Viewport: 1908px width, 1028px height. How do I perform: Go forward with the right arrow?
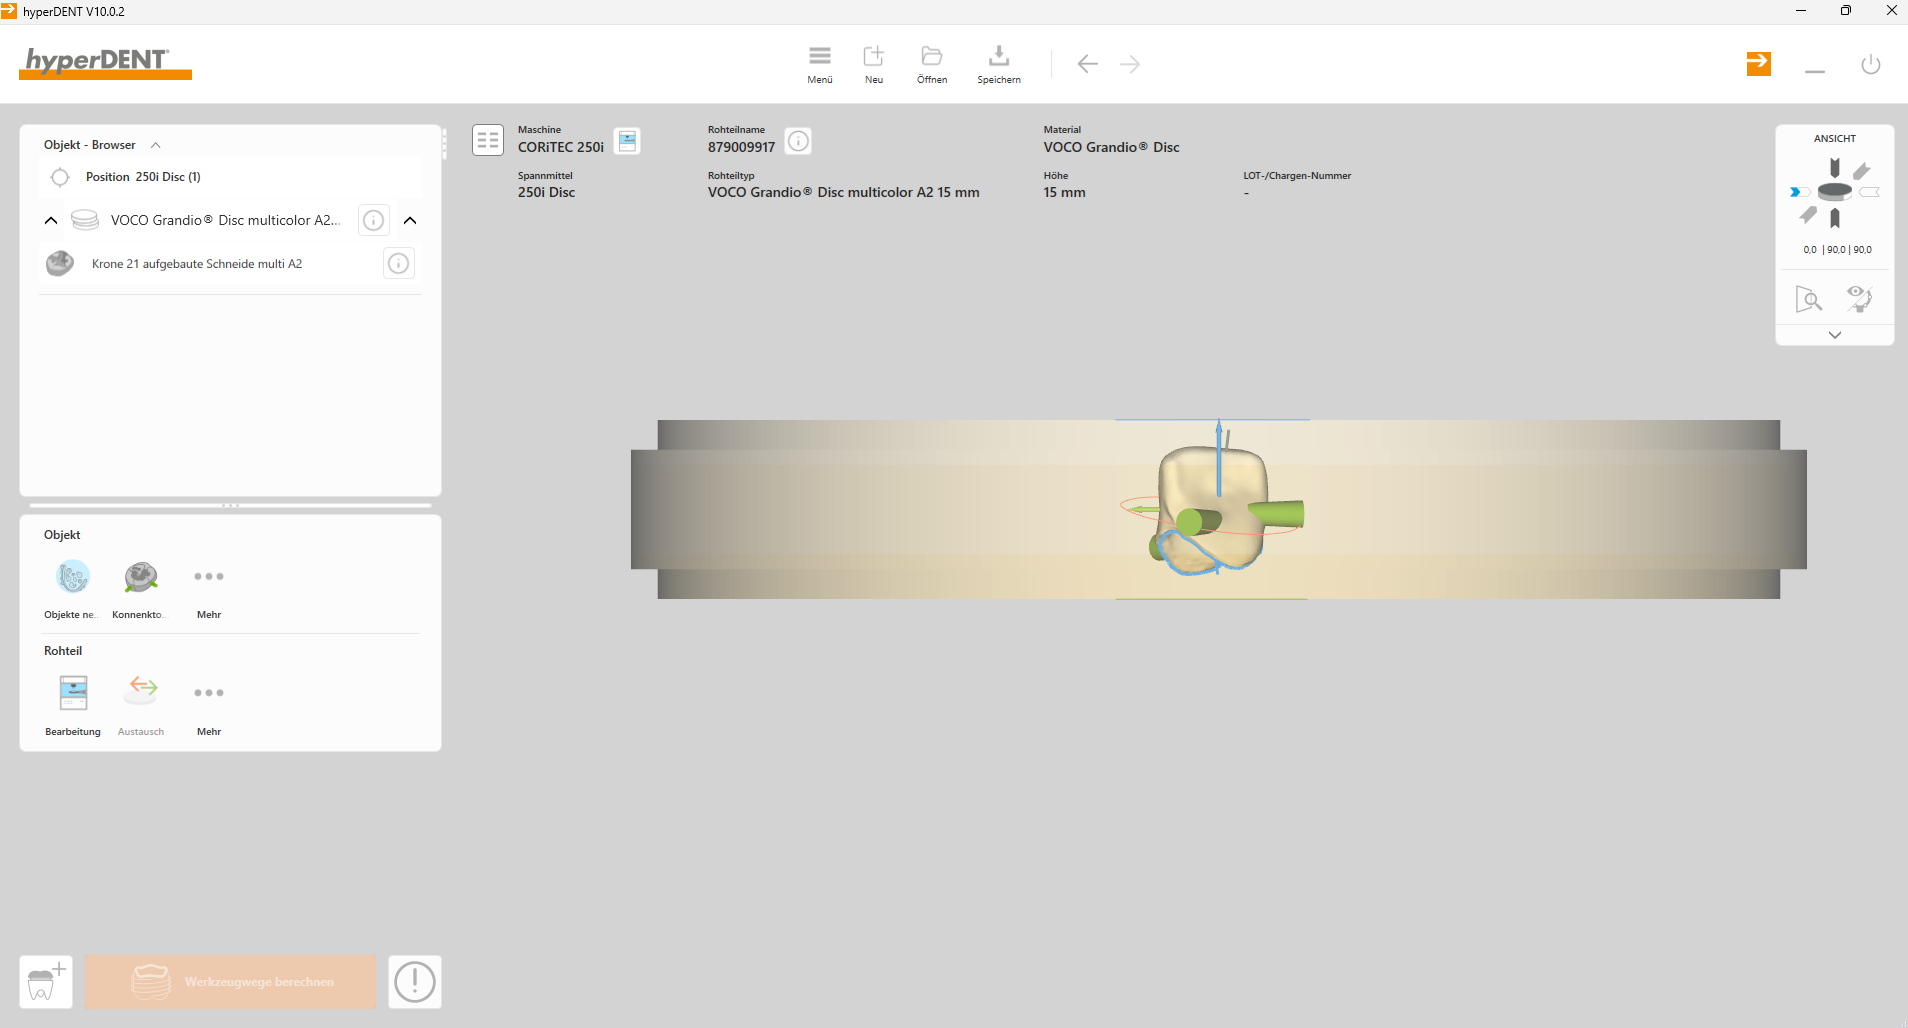pyautogui.click(x=1130, y=64)
